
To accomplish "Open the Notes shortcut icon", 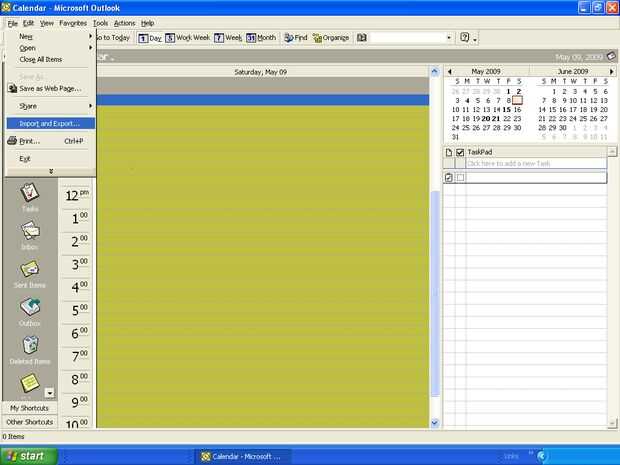I will [30, 383].
